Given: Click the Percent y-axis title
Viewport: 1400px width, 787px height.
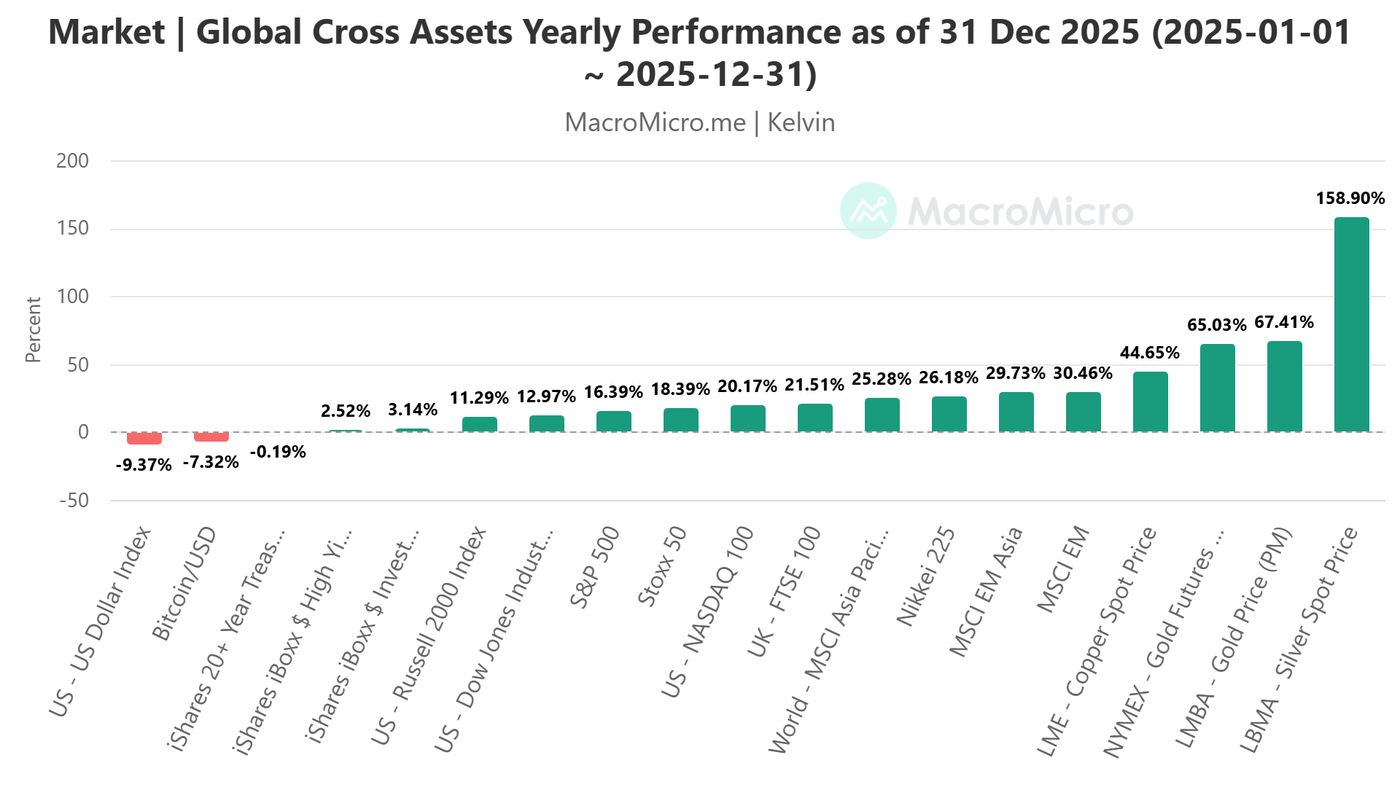Looking at the screenshot, I should click(33, 330).
